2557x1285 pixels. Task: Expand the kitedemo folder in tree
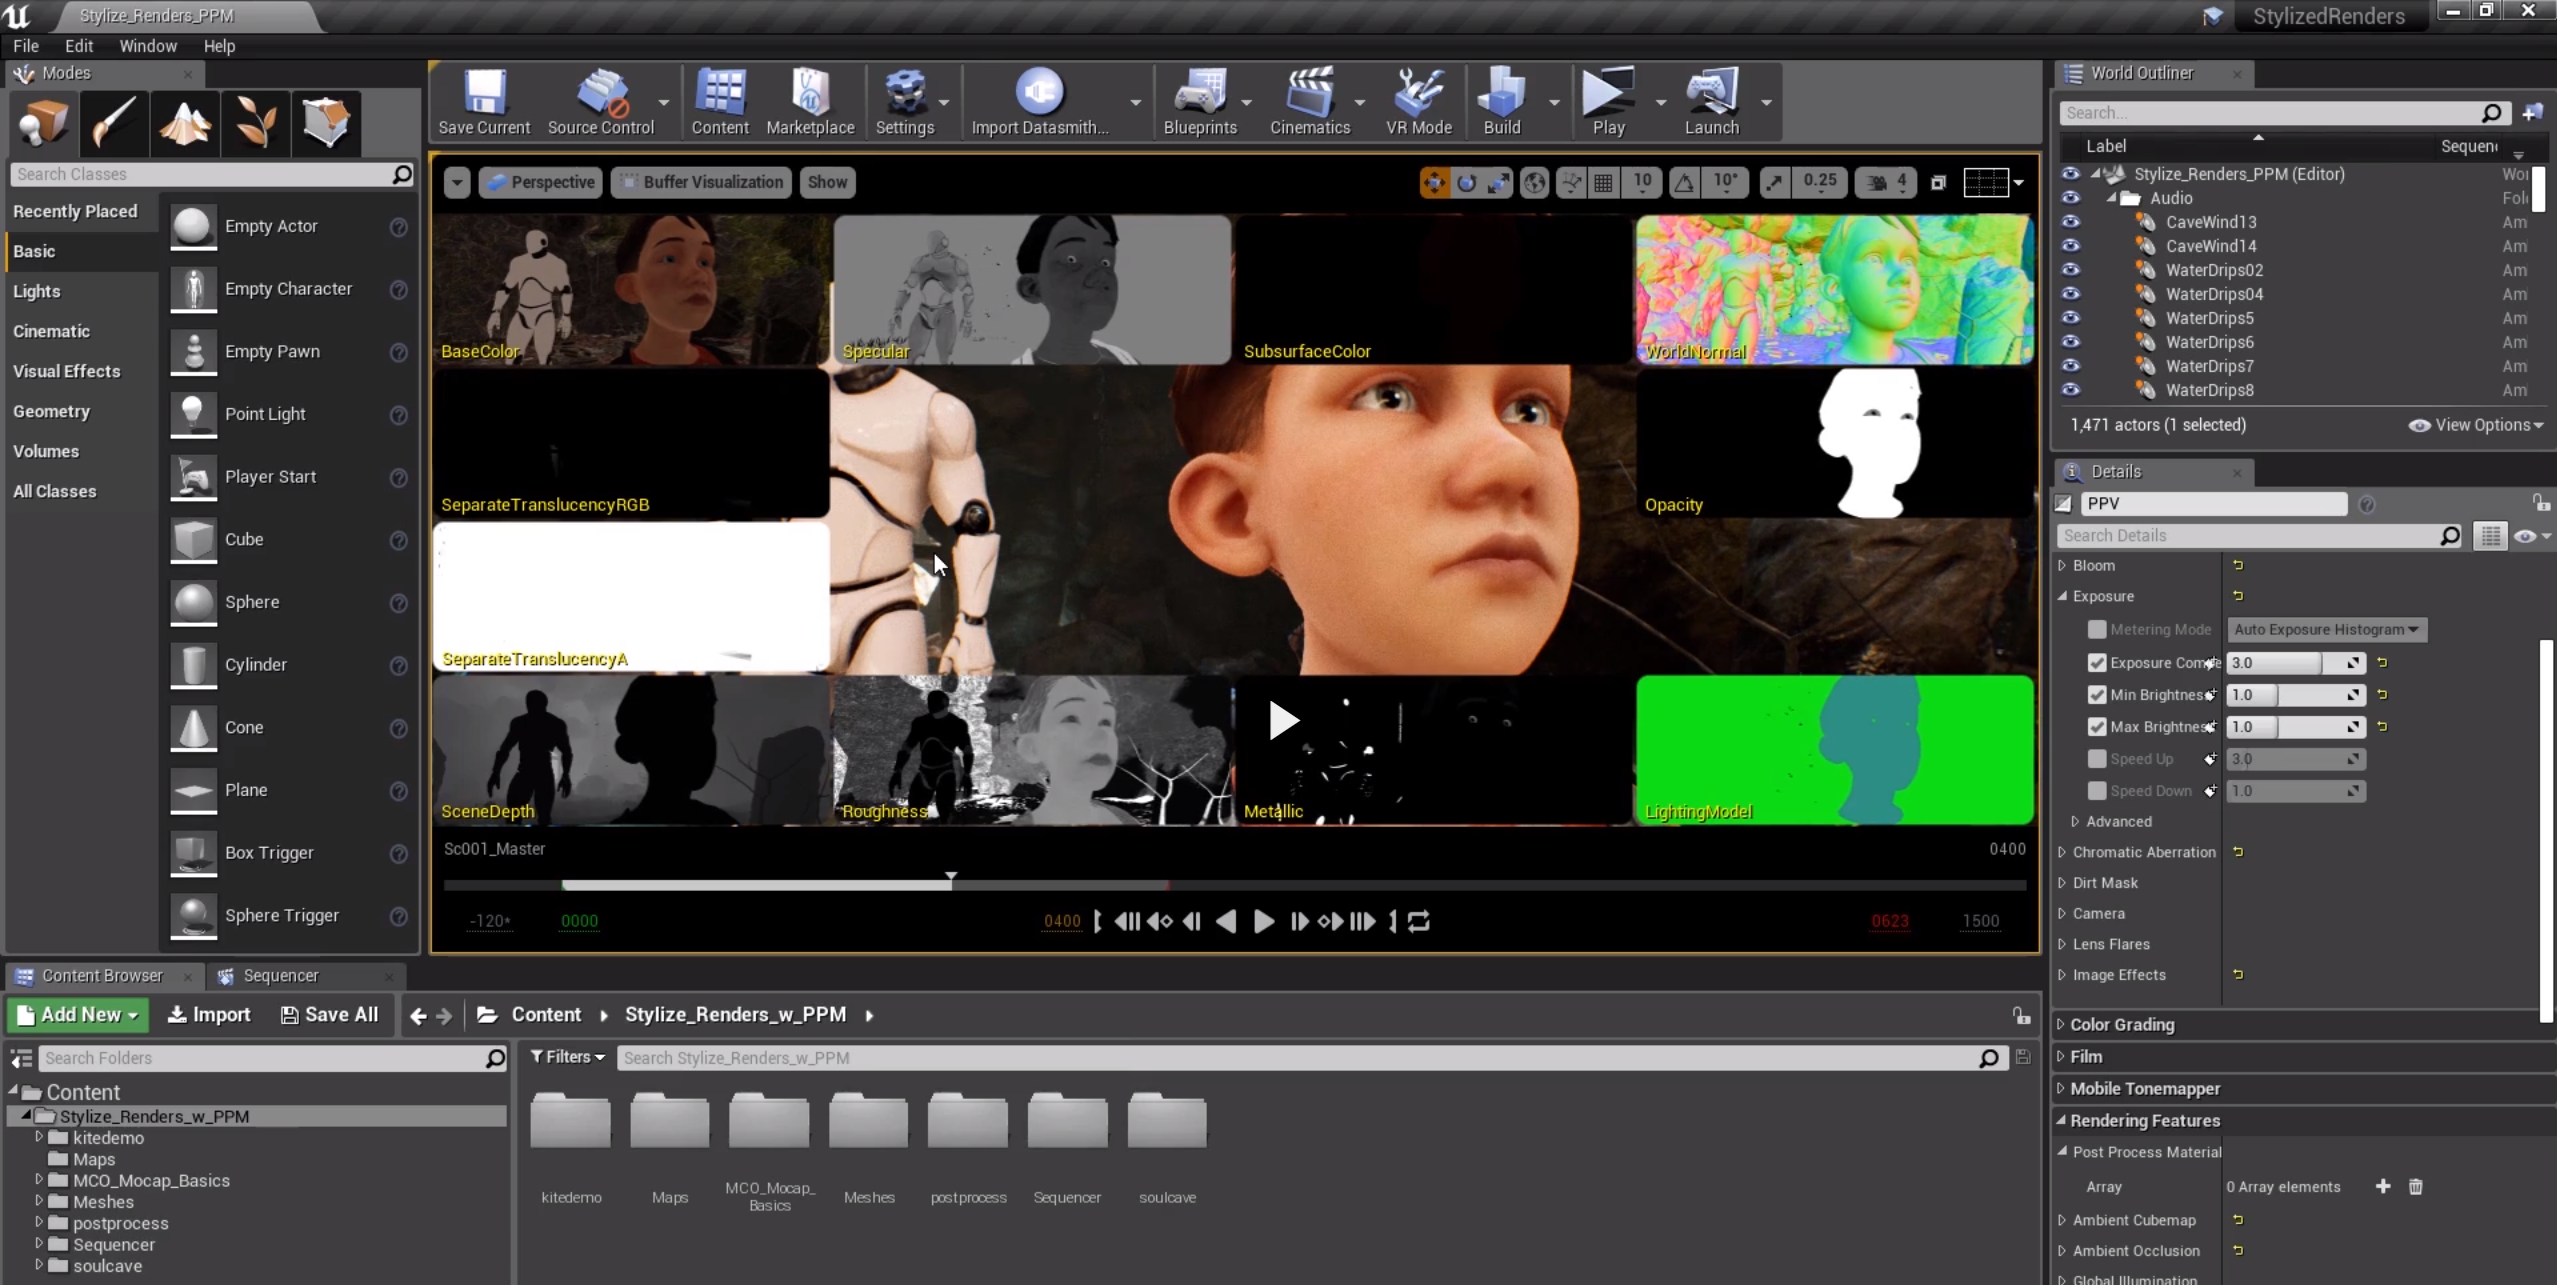(39, 1137)
